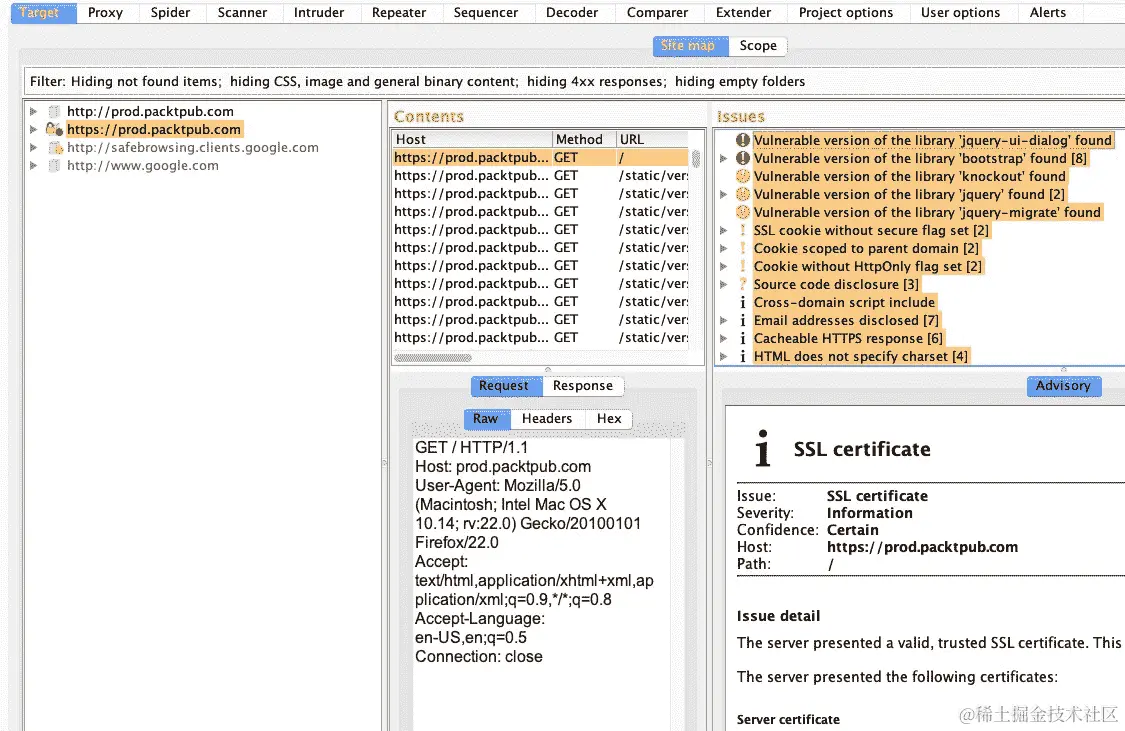Expand Source code disclosure [3] group
The image size is (1125, 731).
pos(723,284)
